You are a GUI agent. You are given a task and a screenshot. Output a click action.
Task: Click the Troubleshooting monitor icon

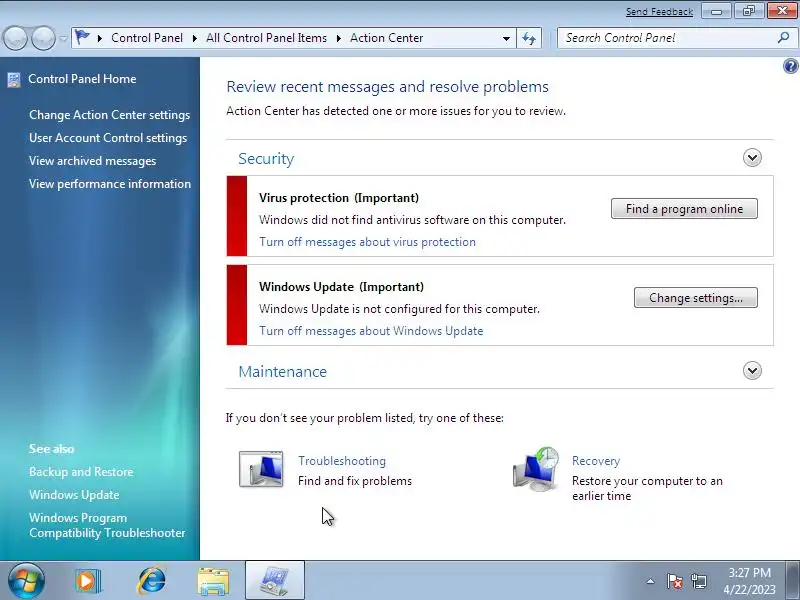[x=261, y=469]
